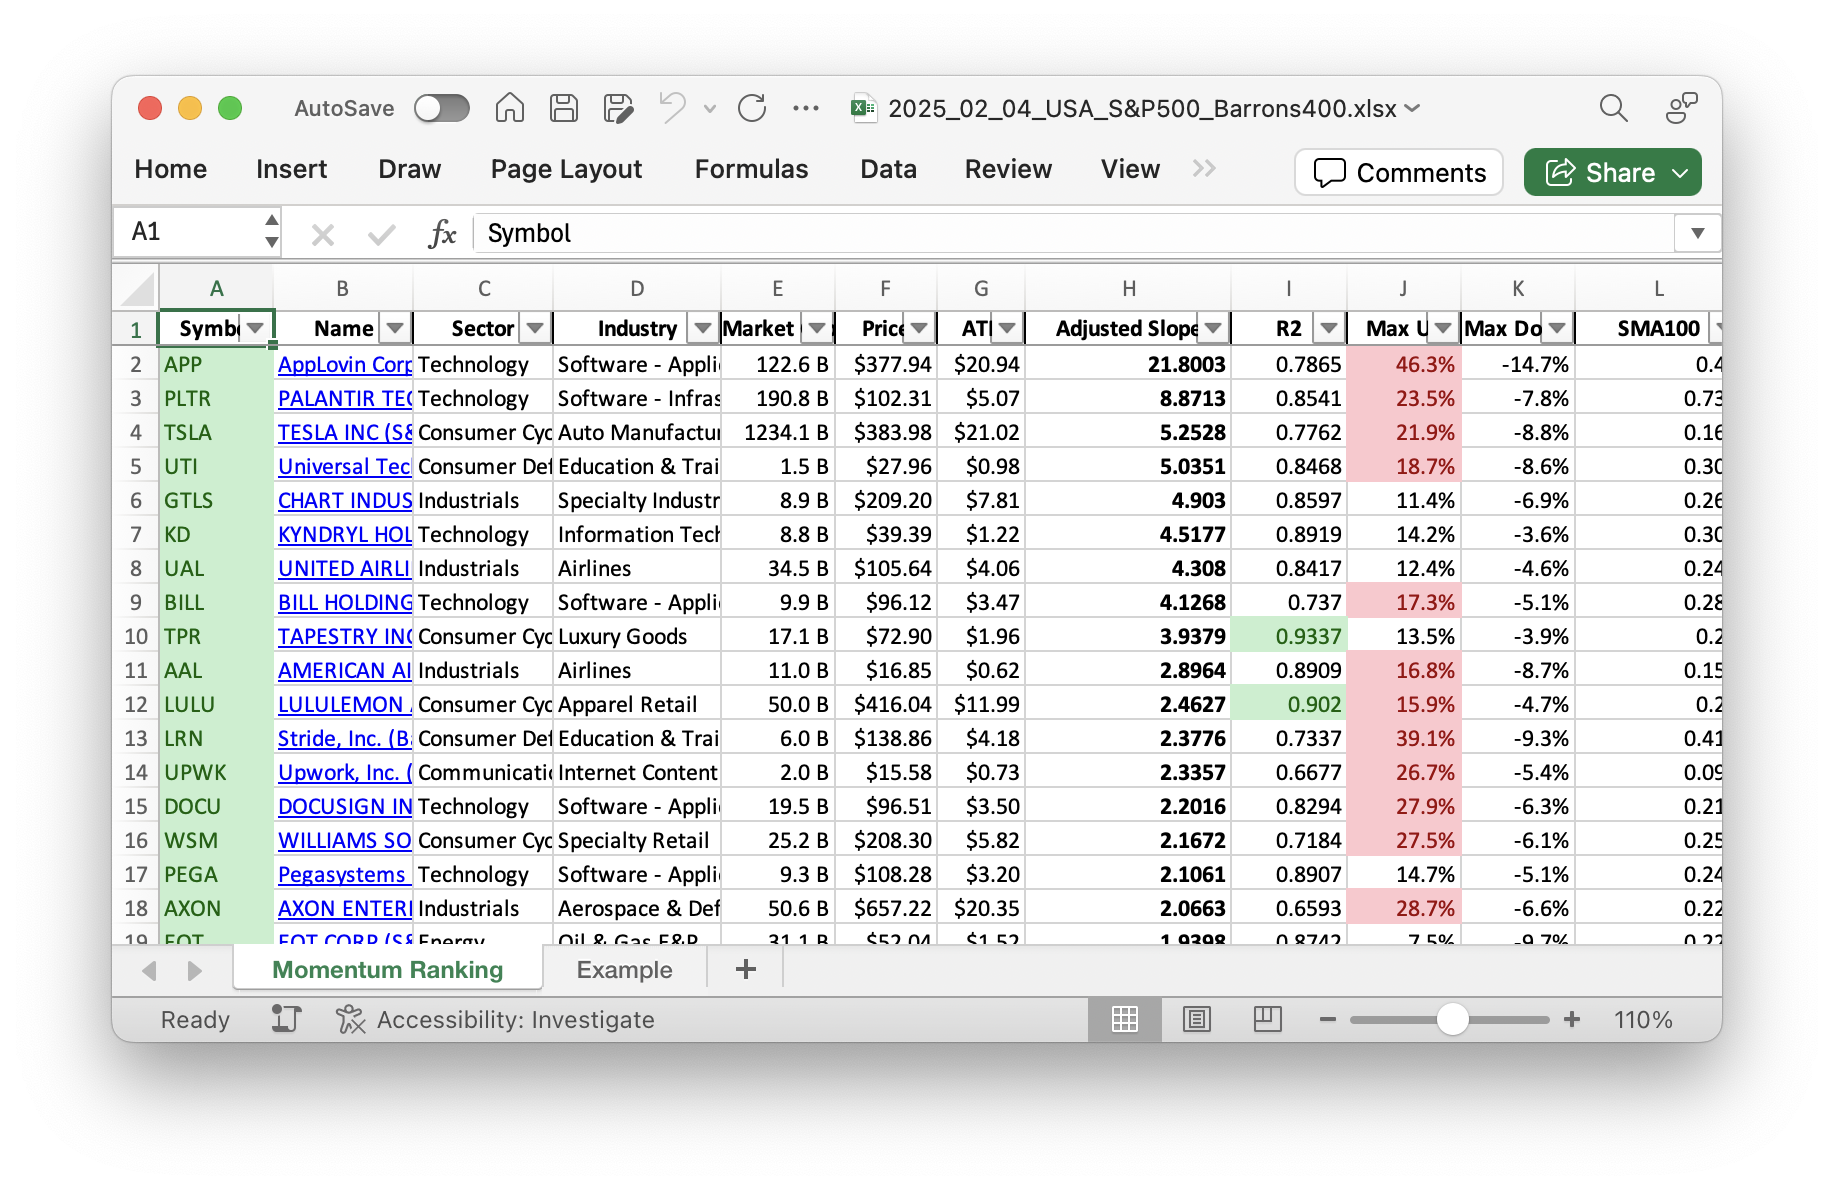The width and height of the screenshot is (1834, 1190).
Task: Open the Symbol column filter dropdown
Action: pos(256,328)
